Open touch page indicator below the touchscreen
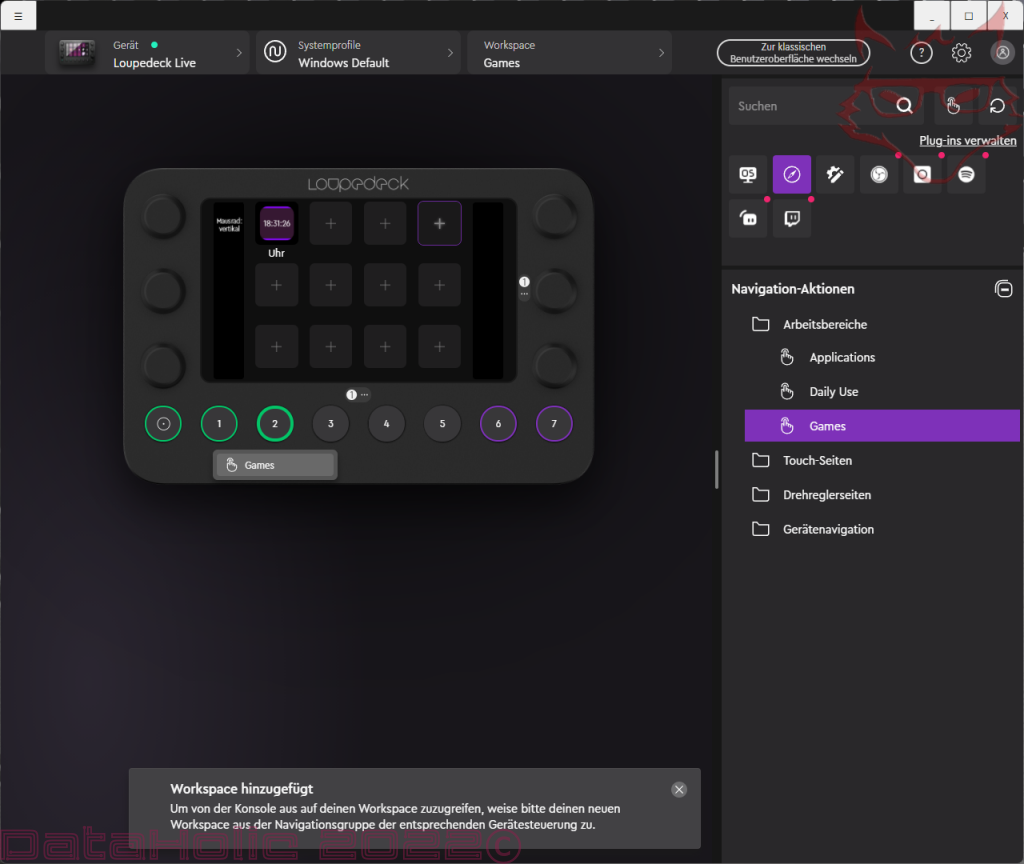The width and height of the screenshot is (1024, 864). tap(357, 394)
